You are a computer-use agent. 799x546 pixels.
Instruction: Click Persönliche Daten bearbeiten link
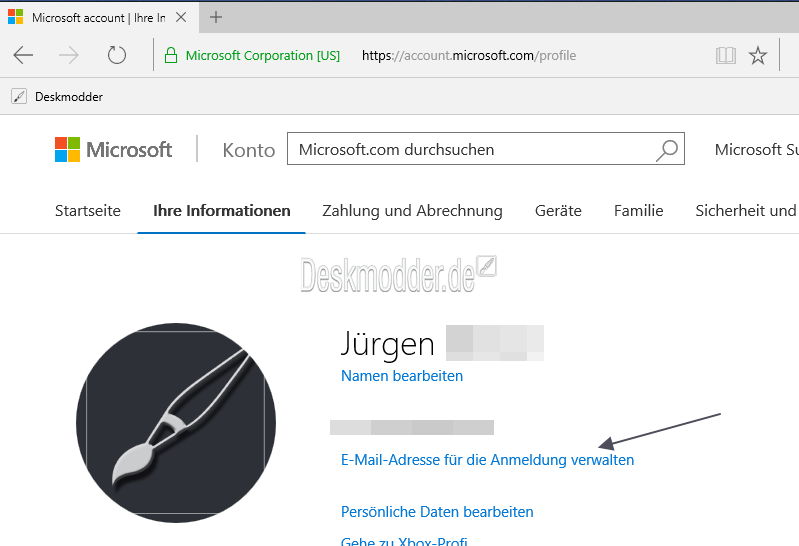tap(437, 512)
